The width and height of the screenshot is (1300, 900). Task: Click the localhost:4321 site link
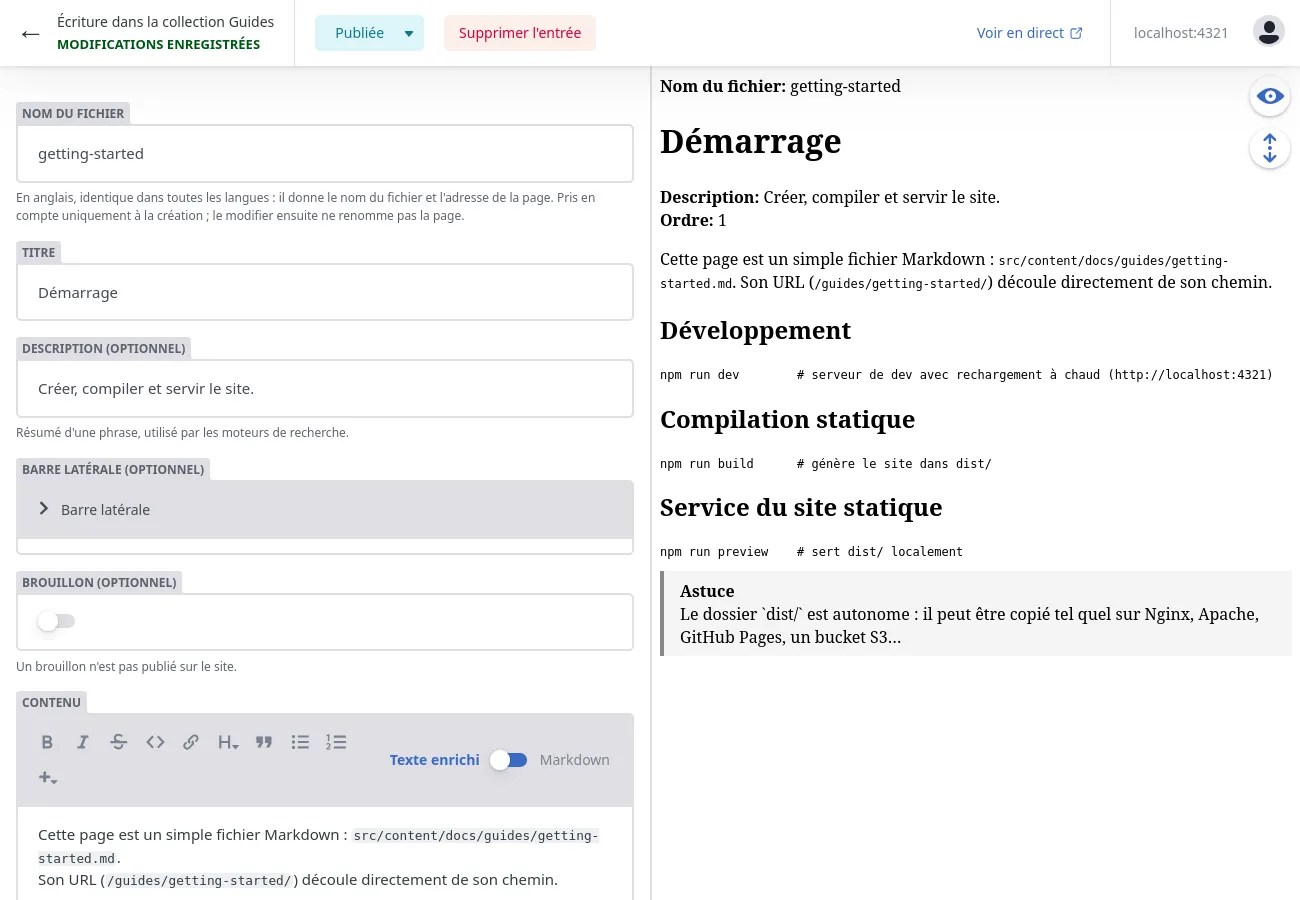tap(1181, 33)
